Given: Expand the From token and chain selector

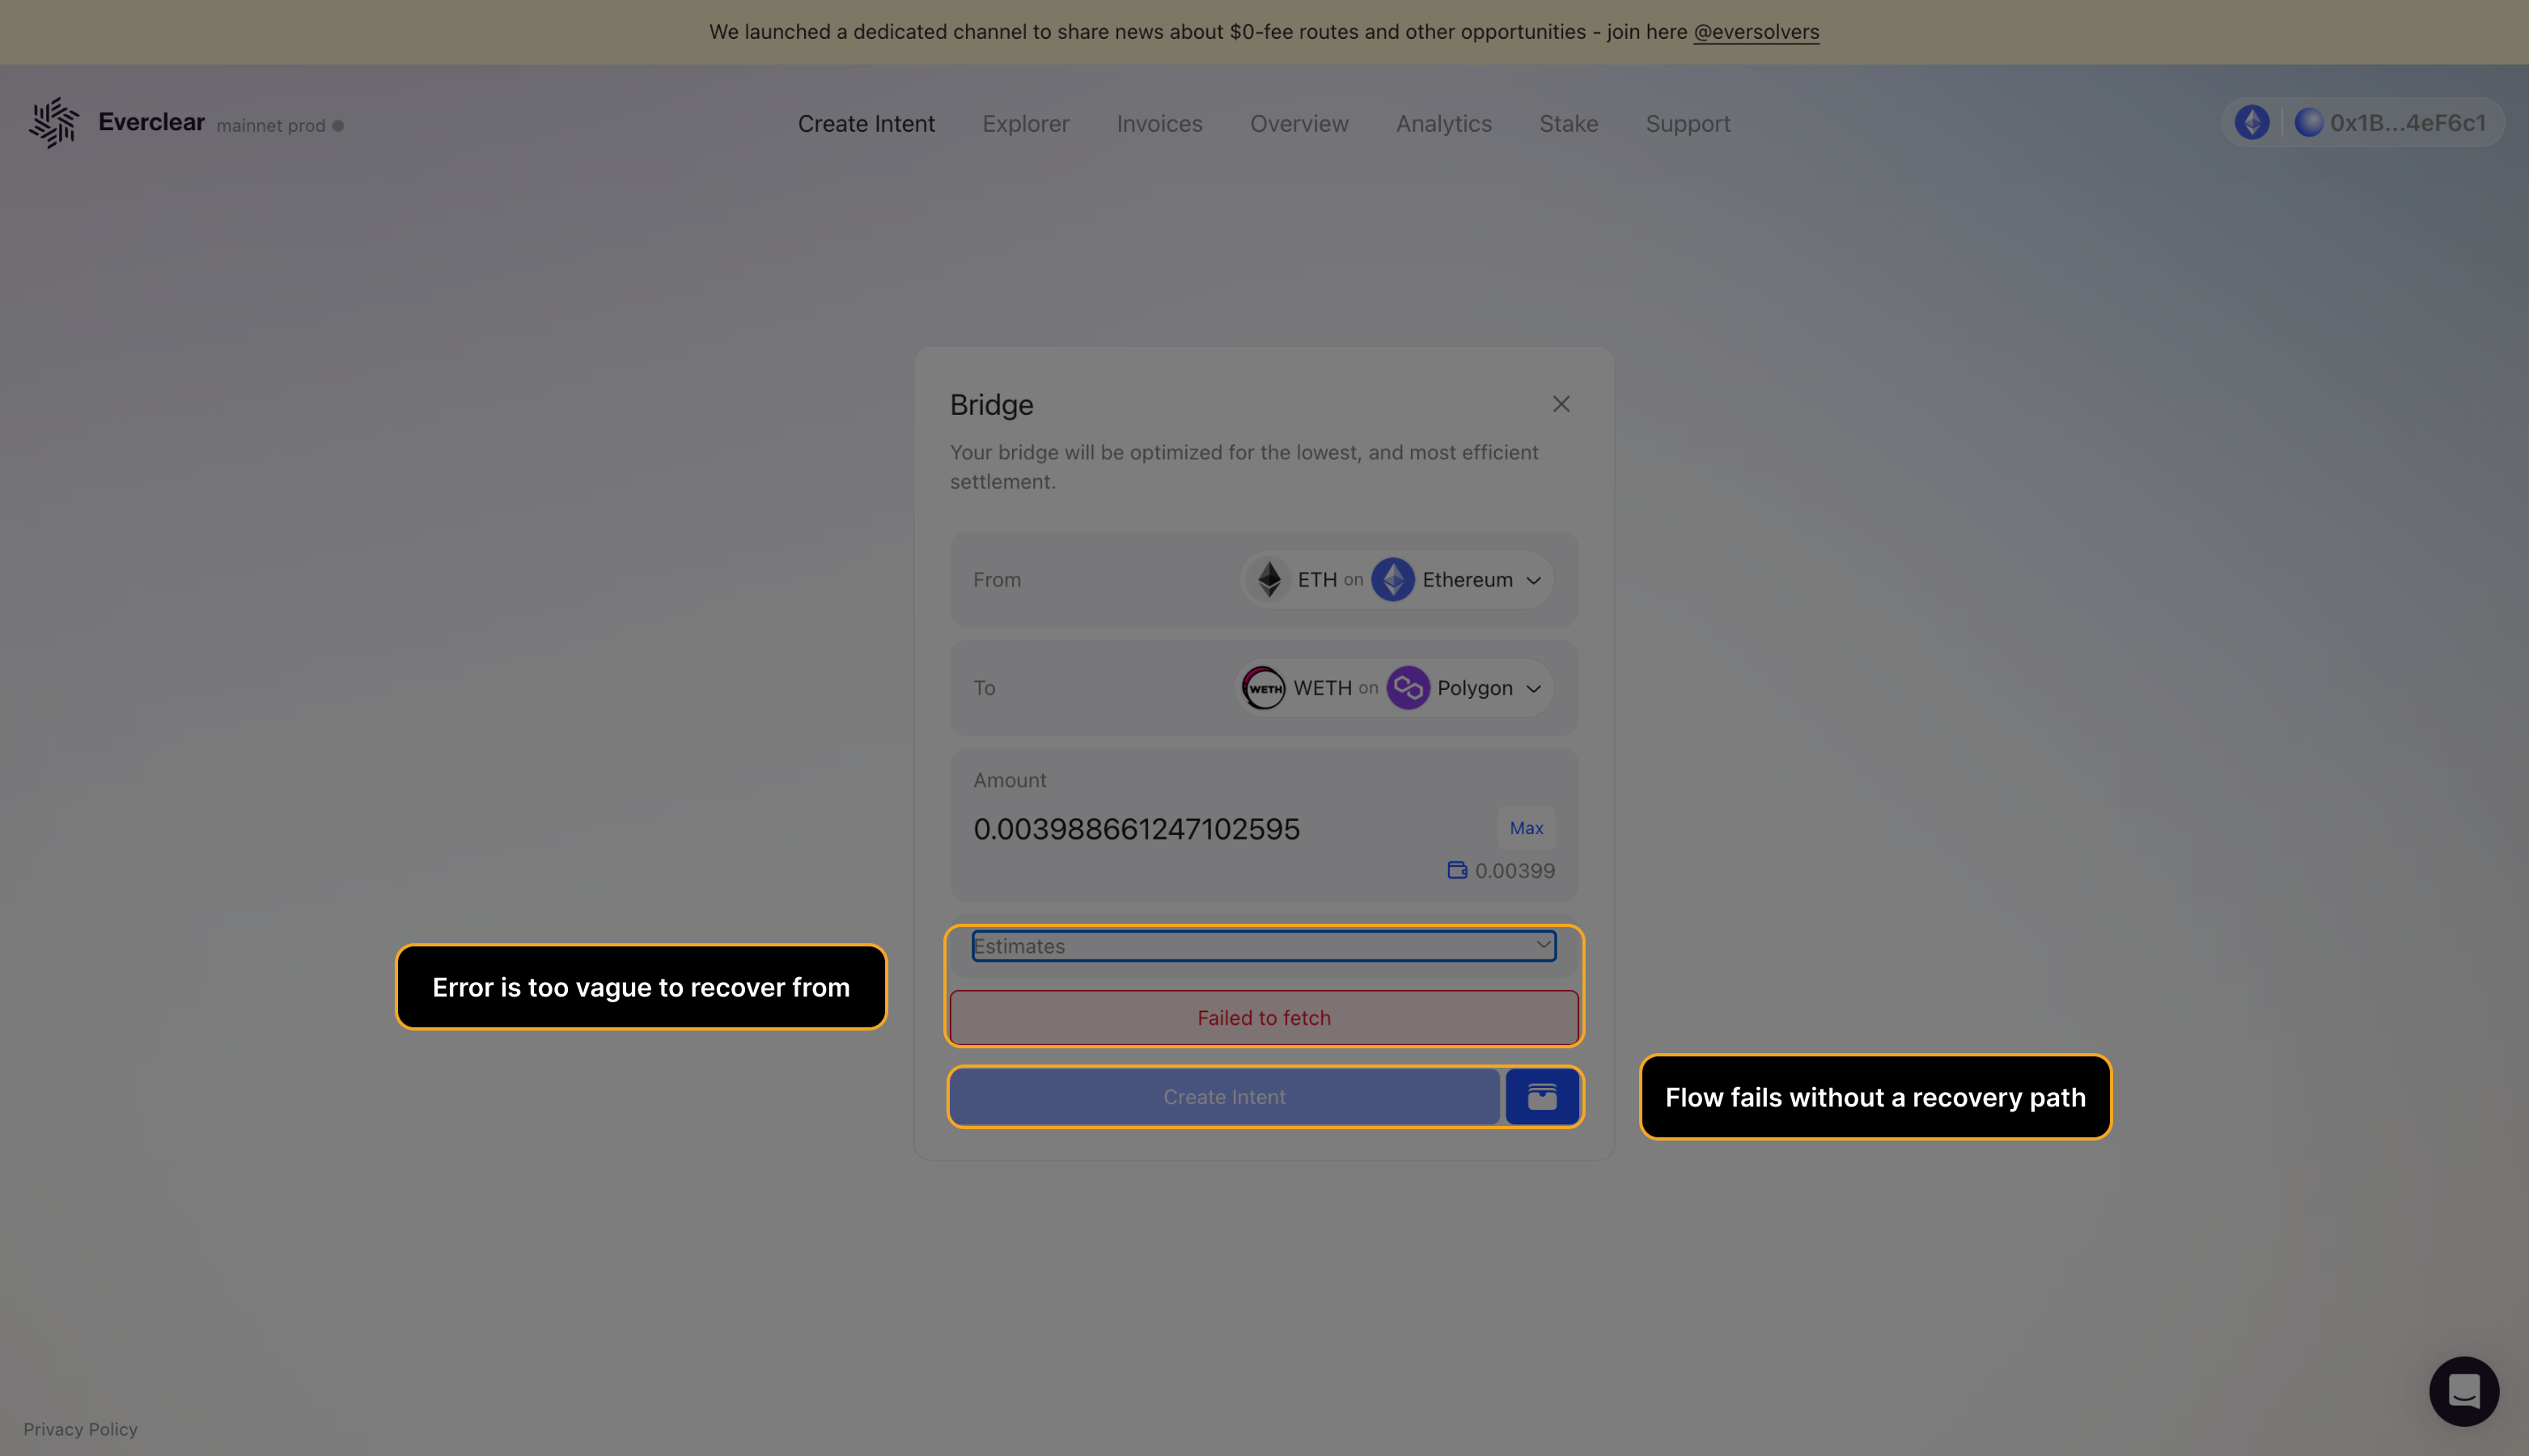Looking at the screenshot, I should click(1397, 580).
